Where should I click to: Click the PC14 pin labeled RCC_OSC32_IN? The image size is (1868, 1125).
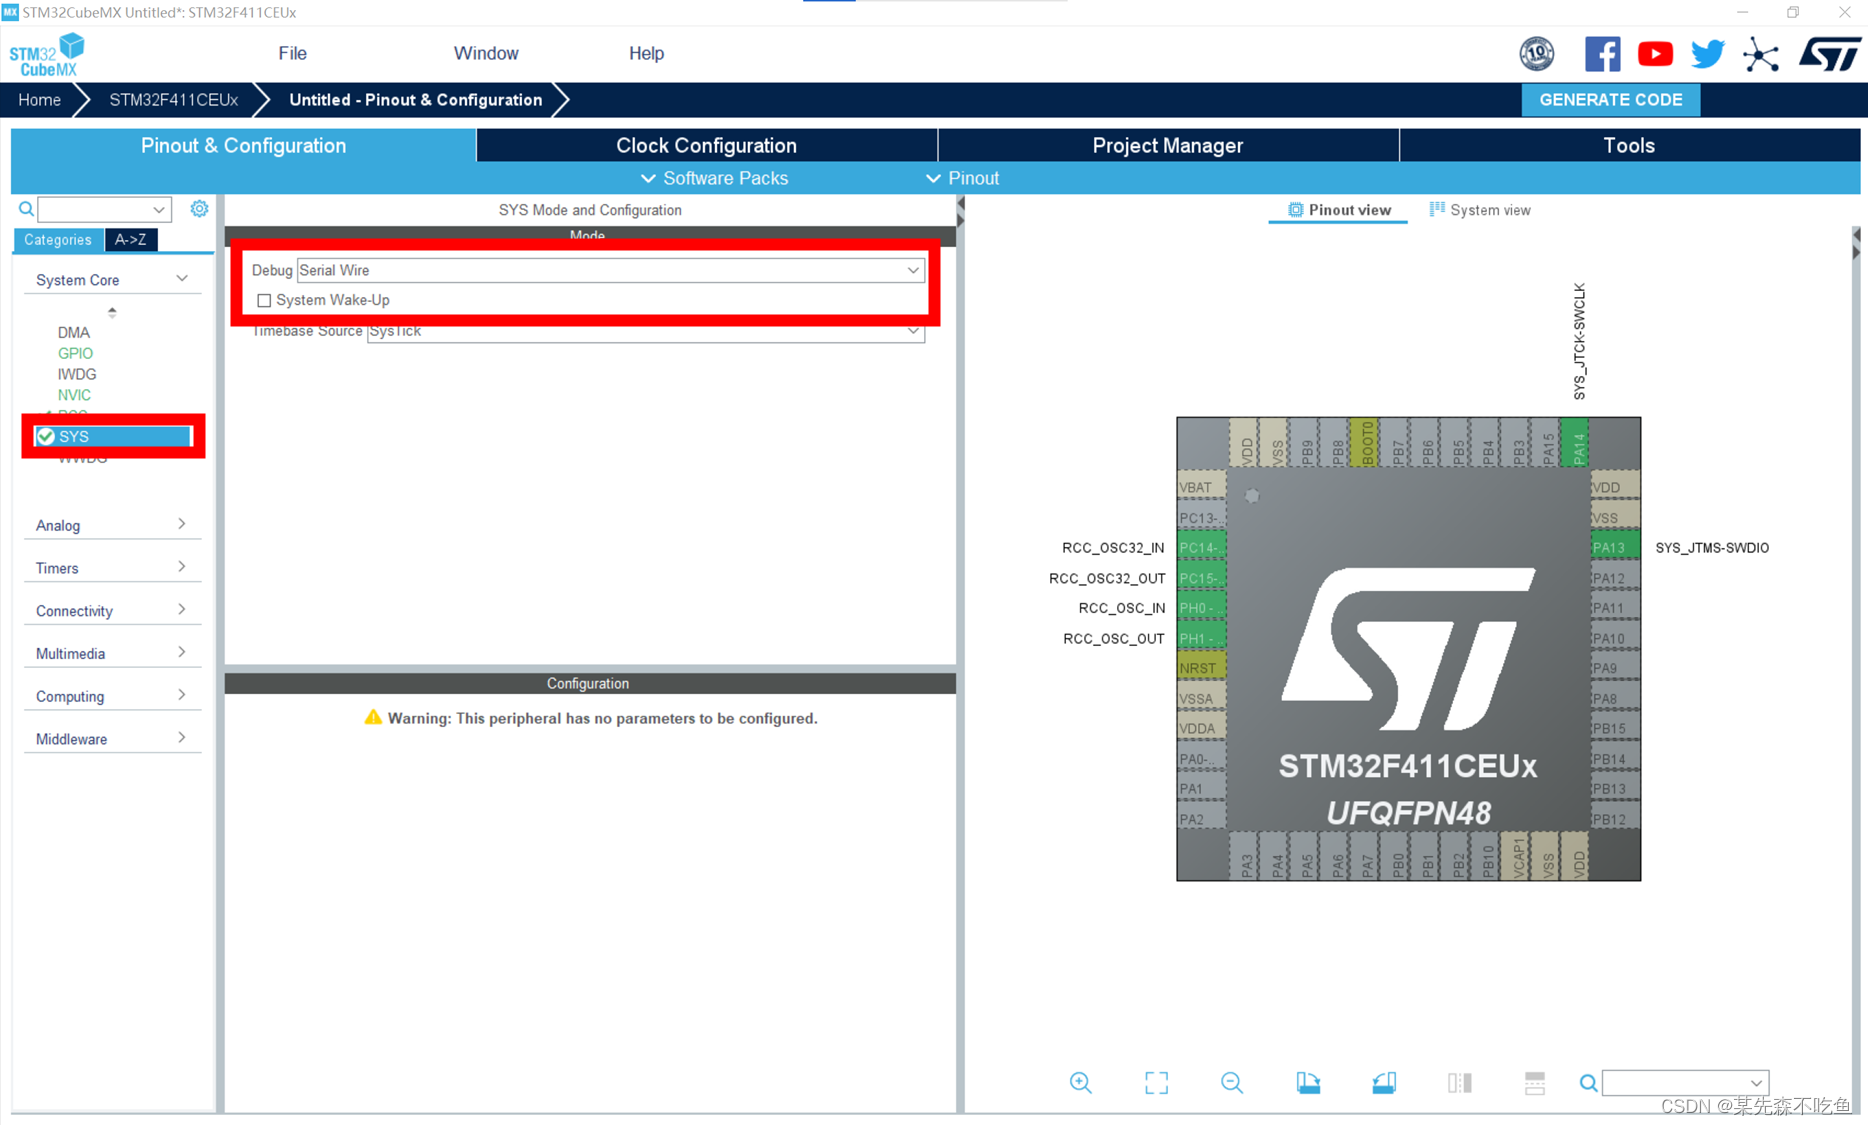coord(1202,547)
